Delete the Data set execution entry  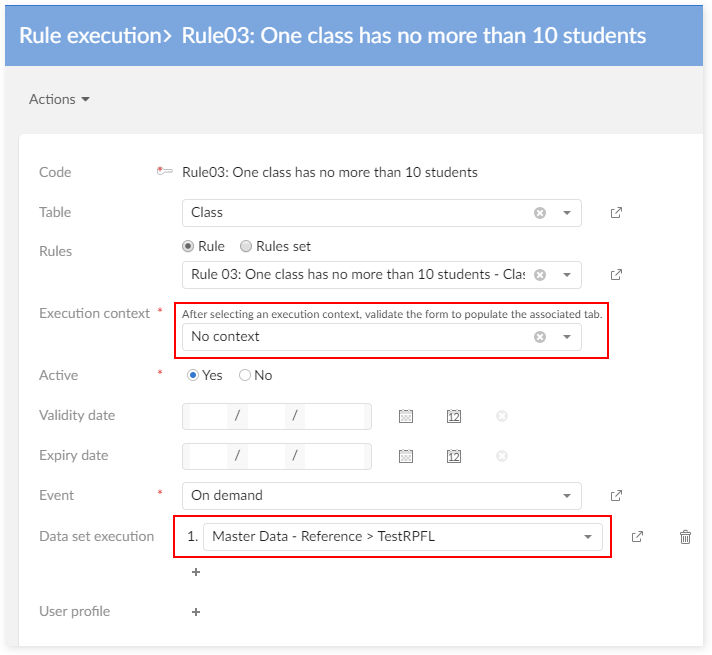pyautogui.click(x=685, y=537)
